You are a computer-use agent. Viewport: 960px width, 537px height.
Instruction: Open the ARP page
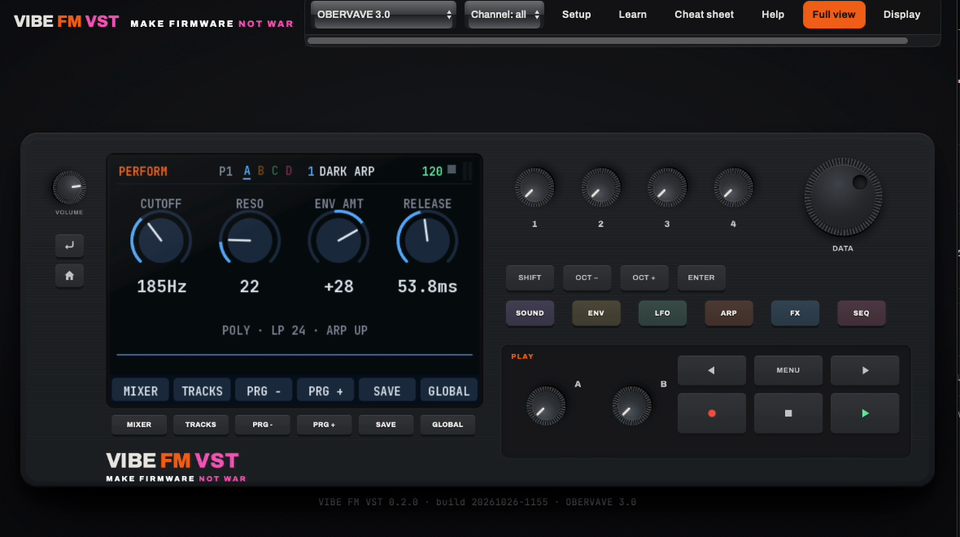(x=729, y=313)
